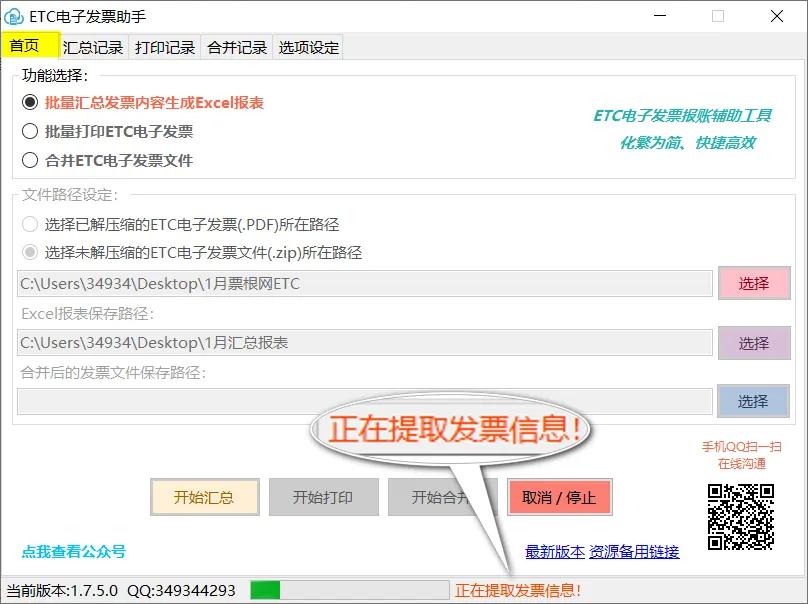Click purple 选择 button for Excel report path

click(x=754, y=343)
